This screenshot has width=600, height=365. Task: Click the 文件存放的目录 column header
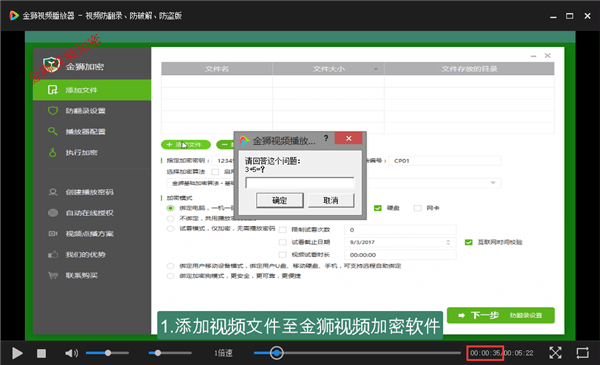pyautogui.click(x=470, y=69)
